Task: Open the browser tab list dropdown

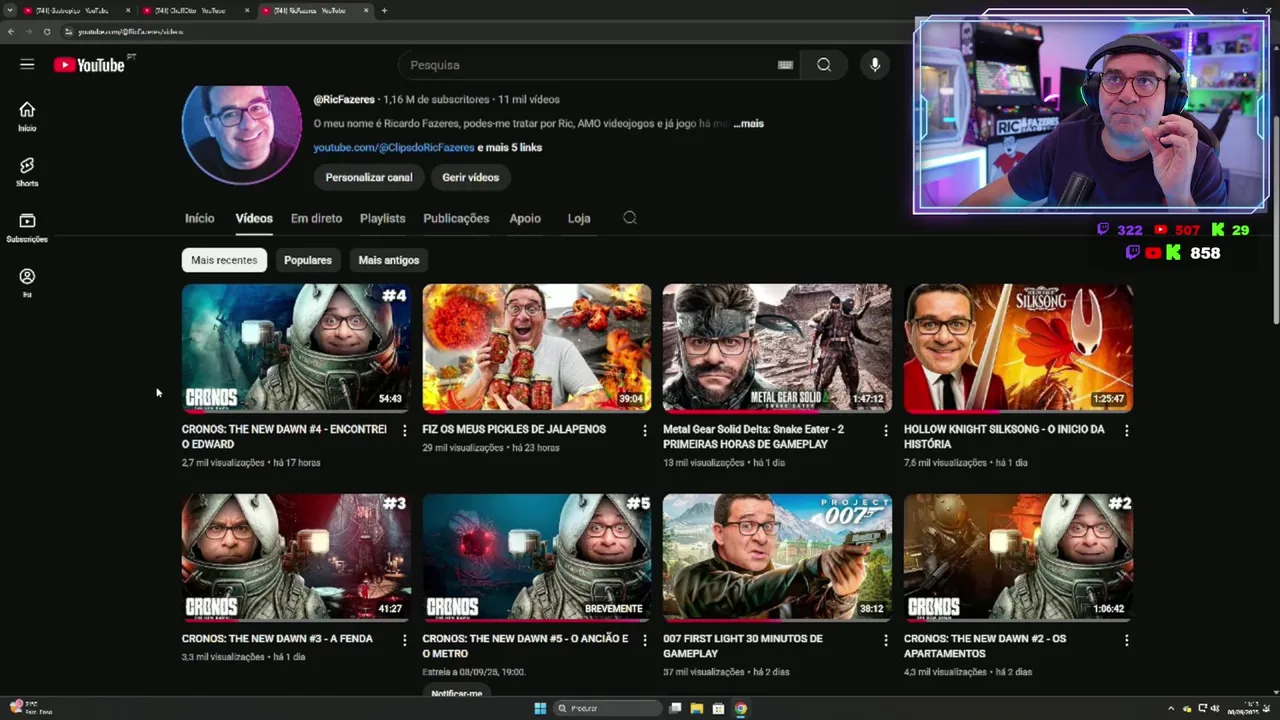Action: (9, 10)
